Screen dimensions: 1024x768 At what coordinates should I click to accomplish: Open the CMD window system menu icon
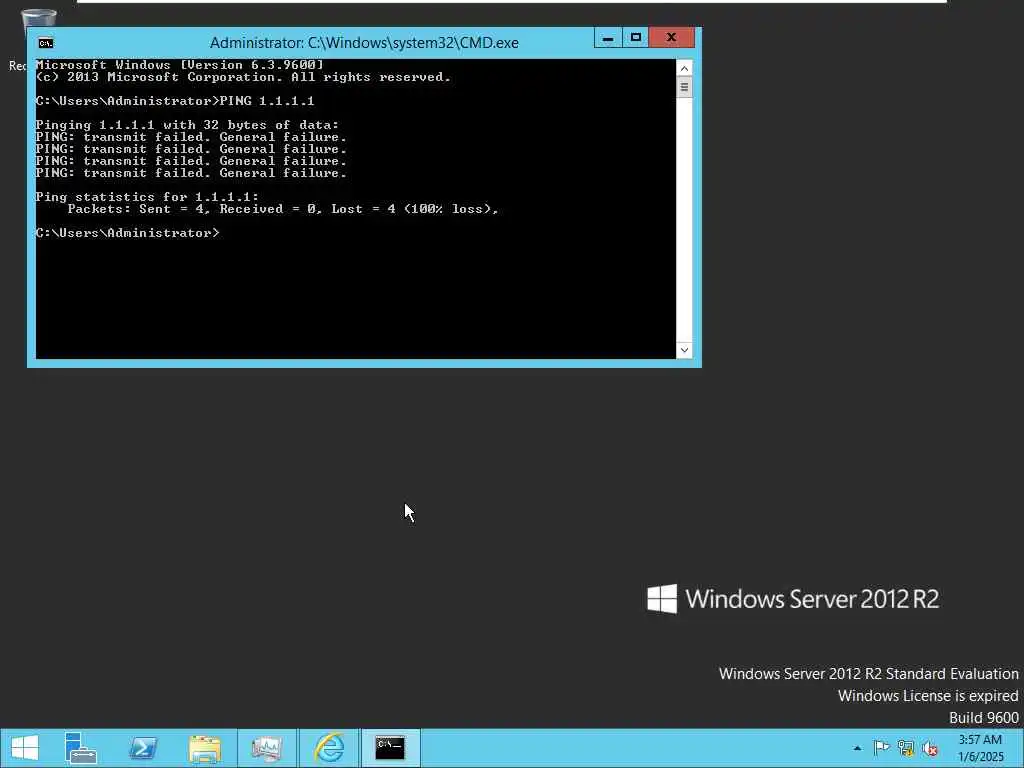click(x=46, y=43)
